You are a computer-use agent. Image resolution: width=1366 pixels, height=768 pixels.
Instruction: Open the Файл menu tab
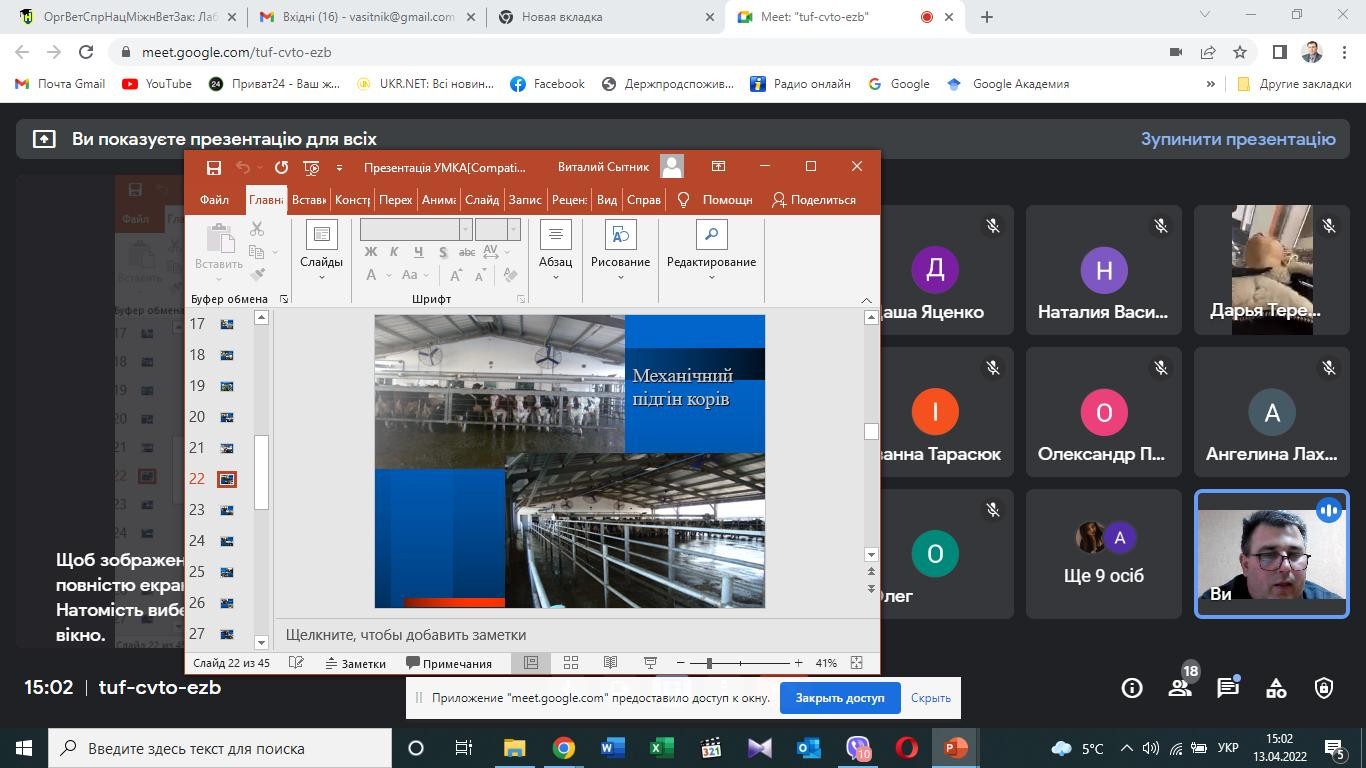click(x=214, y=200)
